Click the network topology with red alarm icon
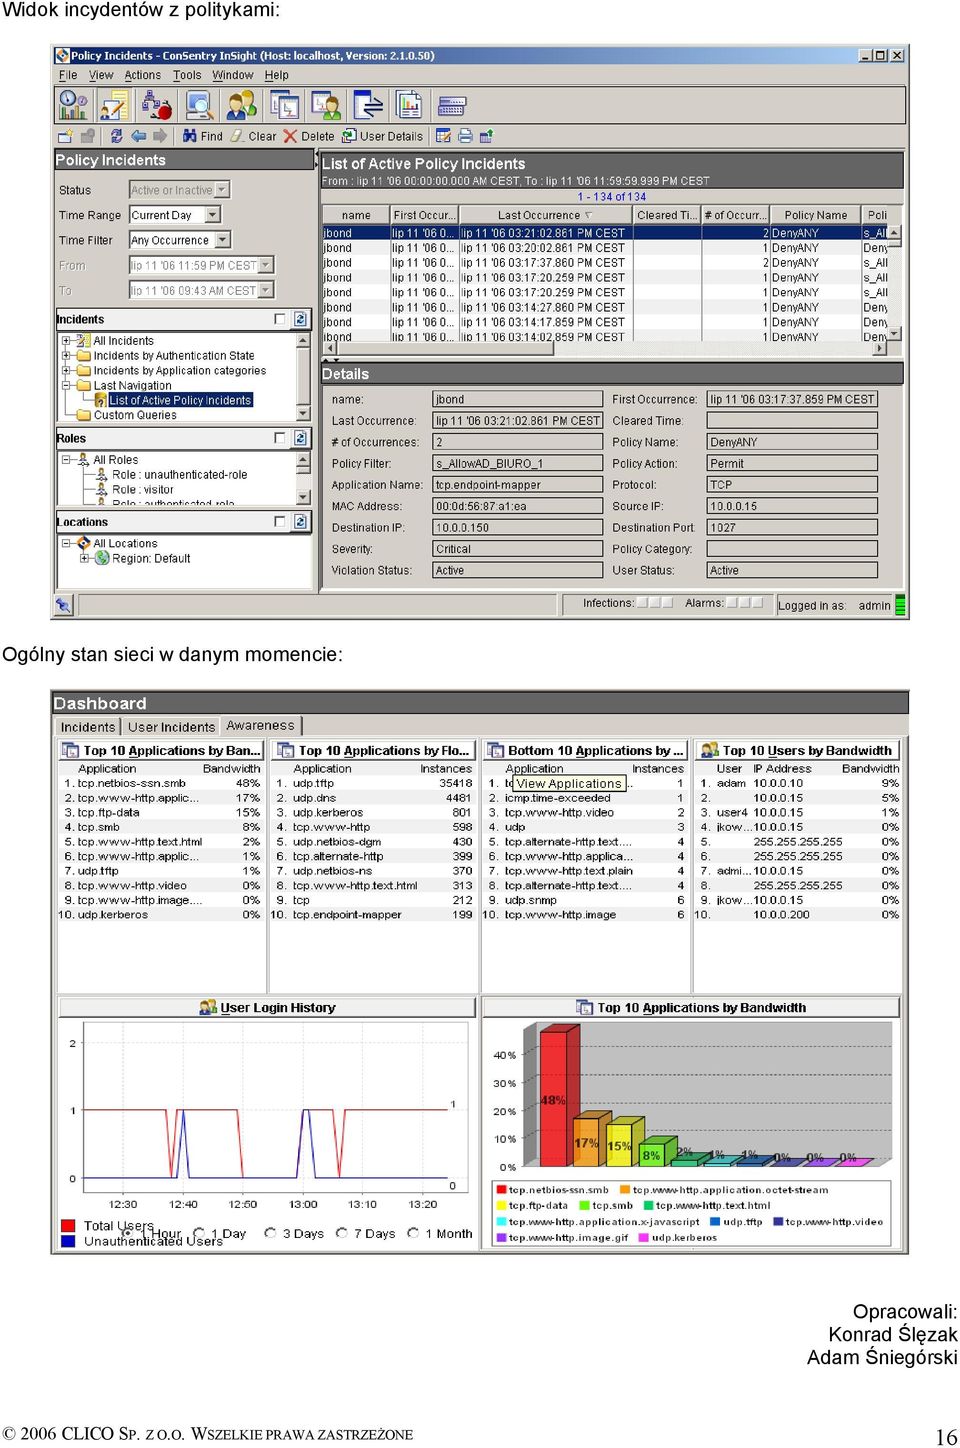 click(156, 104)
